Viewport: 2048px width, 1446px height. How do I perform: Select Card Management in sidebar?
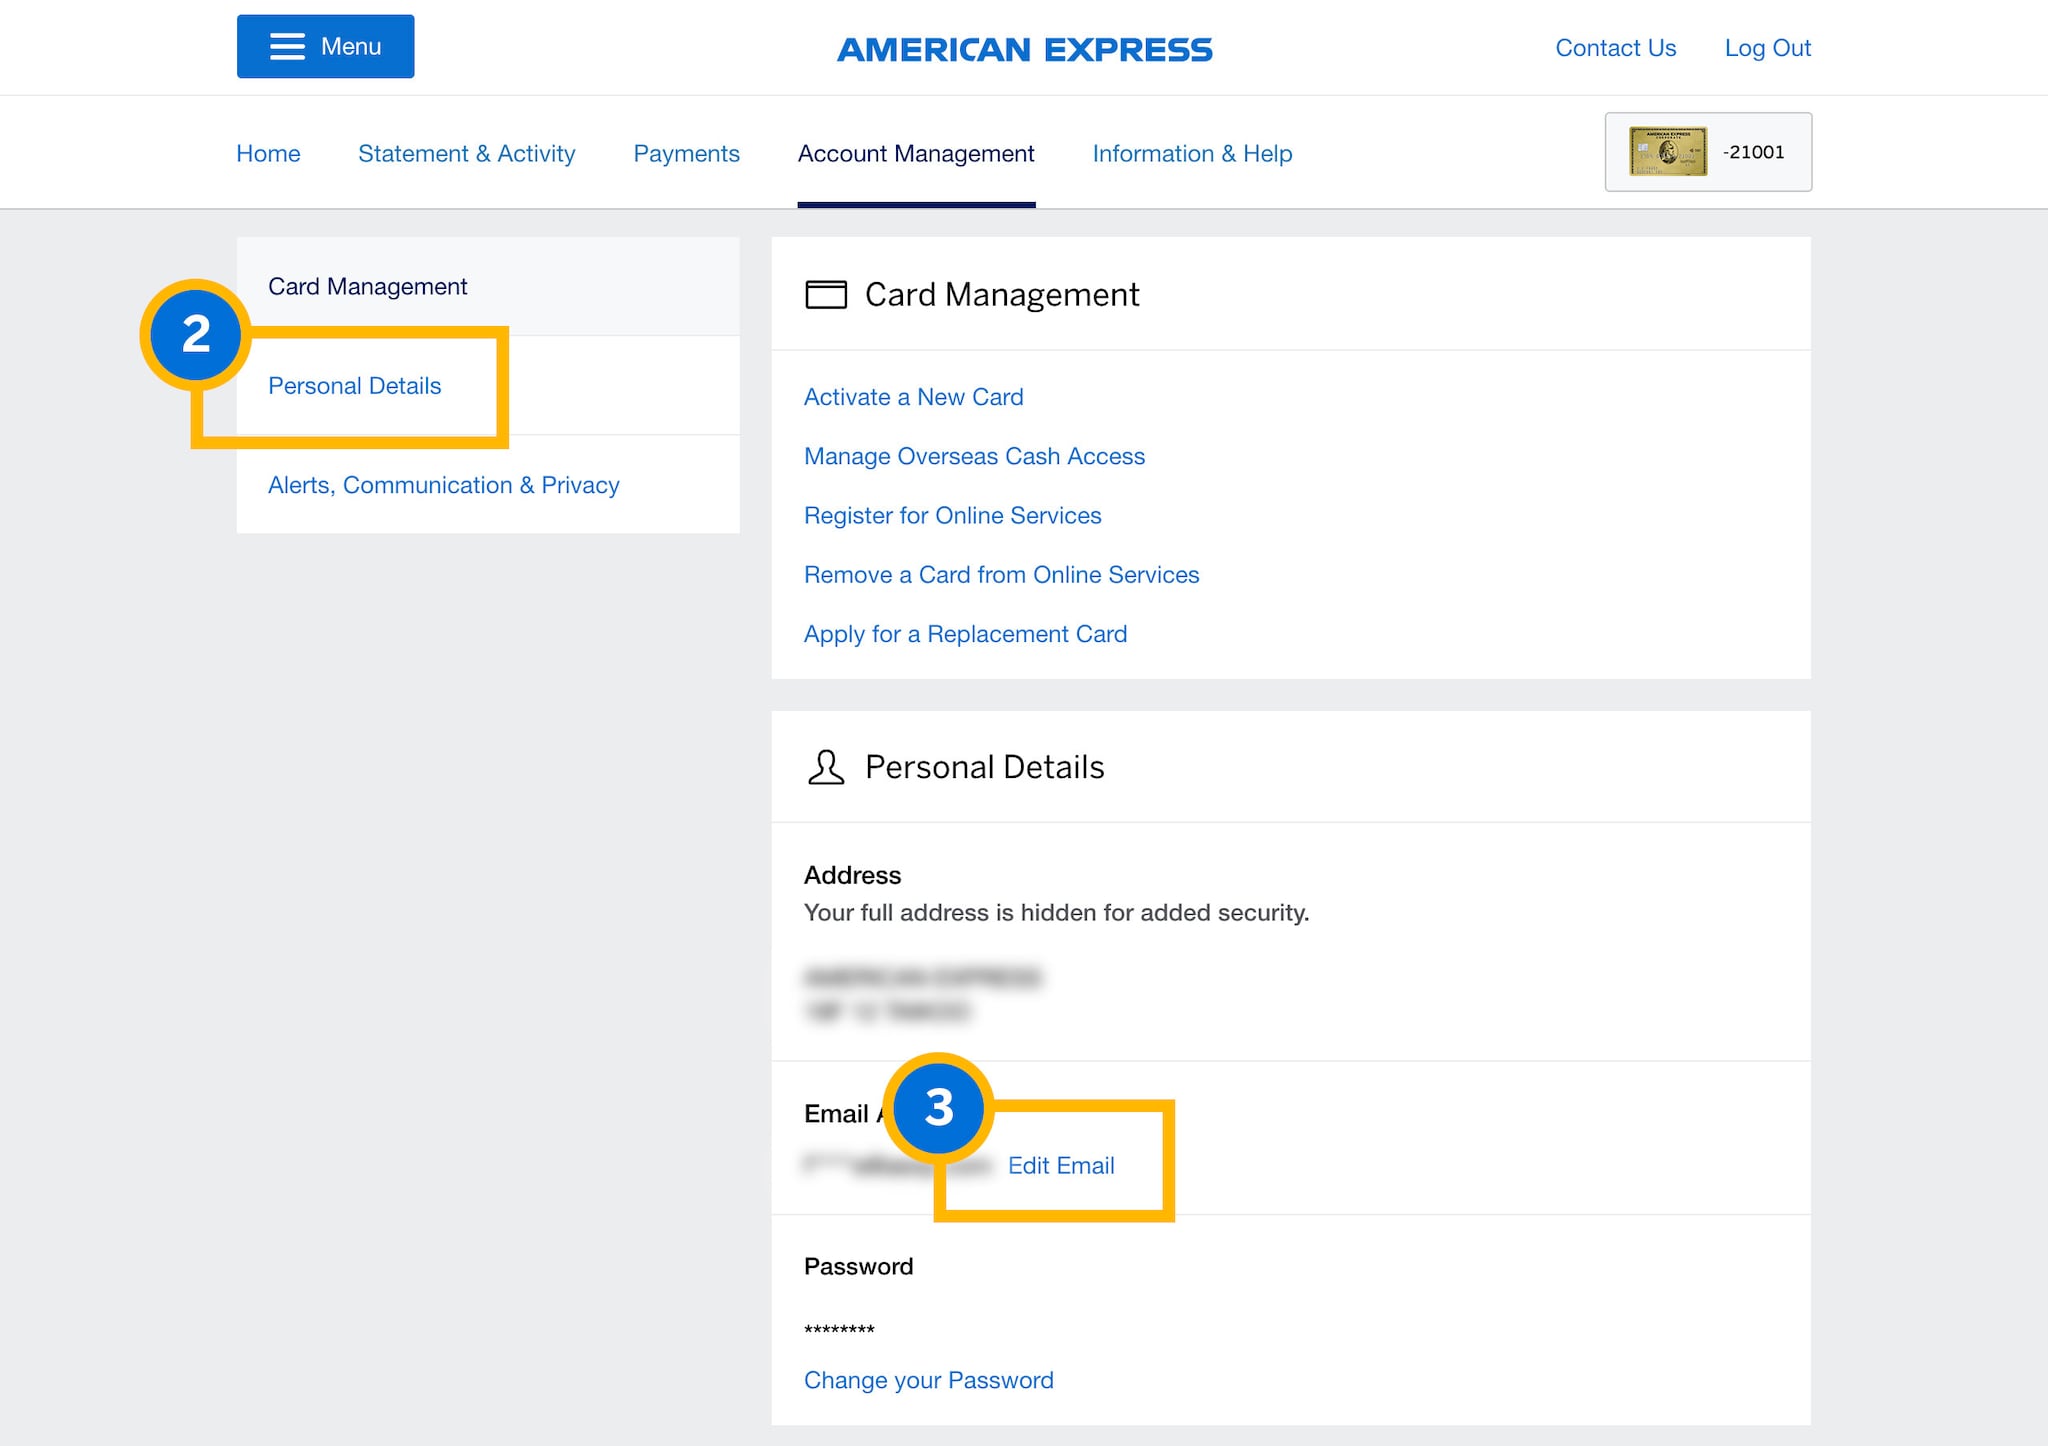pos(367,287)
